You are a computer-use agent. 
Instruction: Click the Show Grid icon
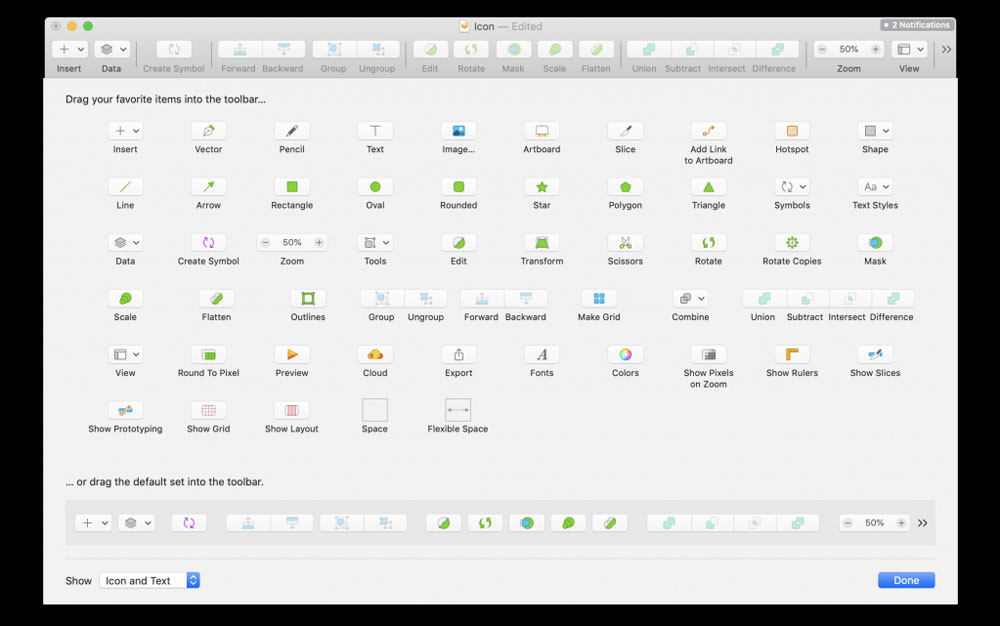click(209, 411)
